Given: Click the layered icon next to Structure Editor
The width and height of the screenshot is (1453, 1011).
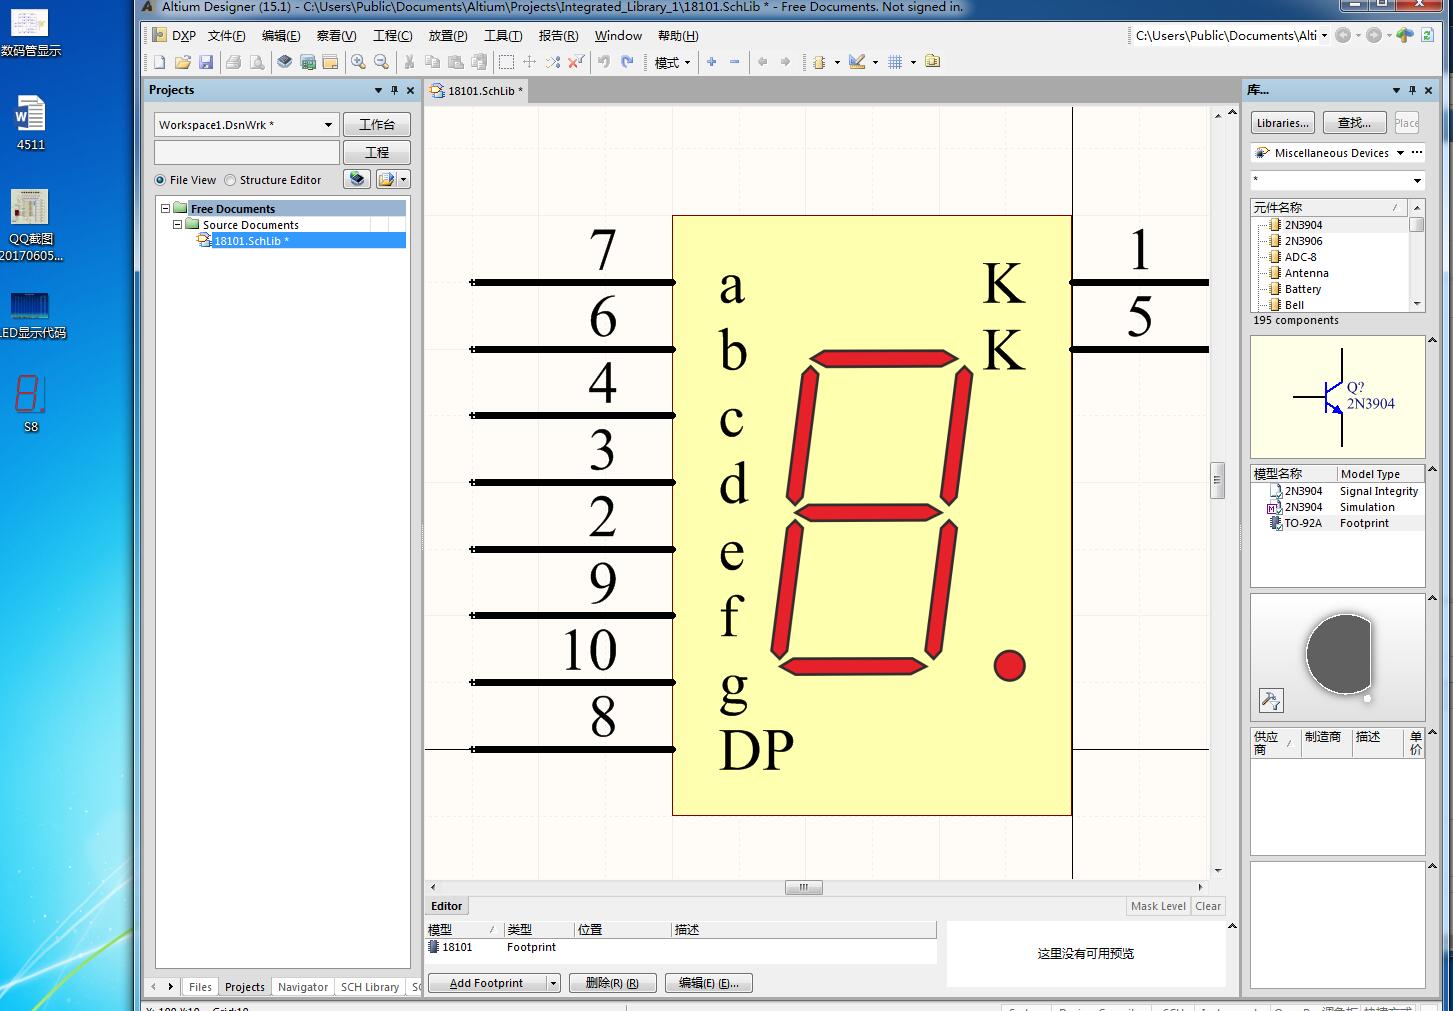Looking at the screenshot, I should (357, 179).
